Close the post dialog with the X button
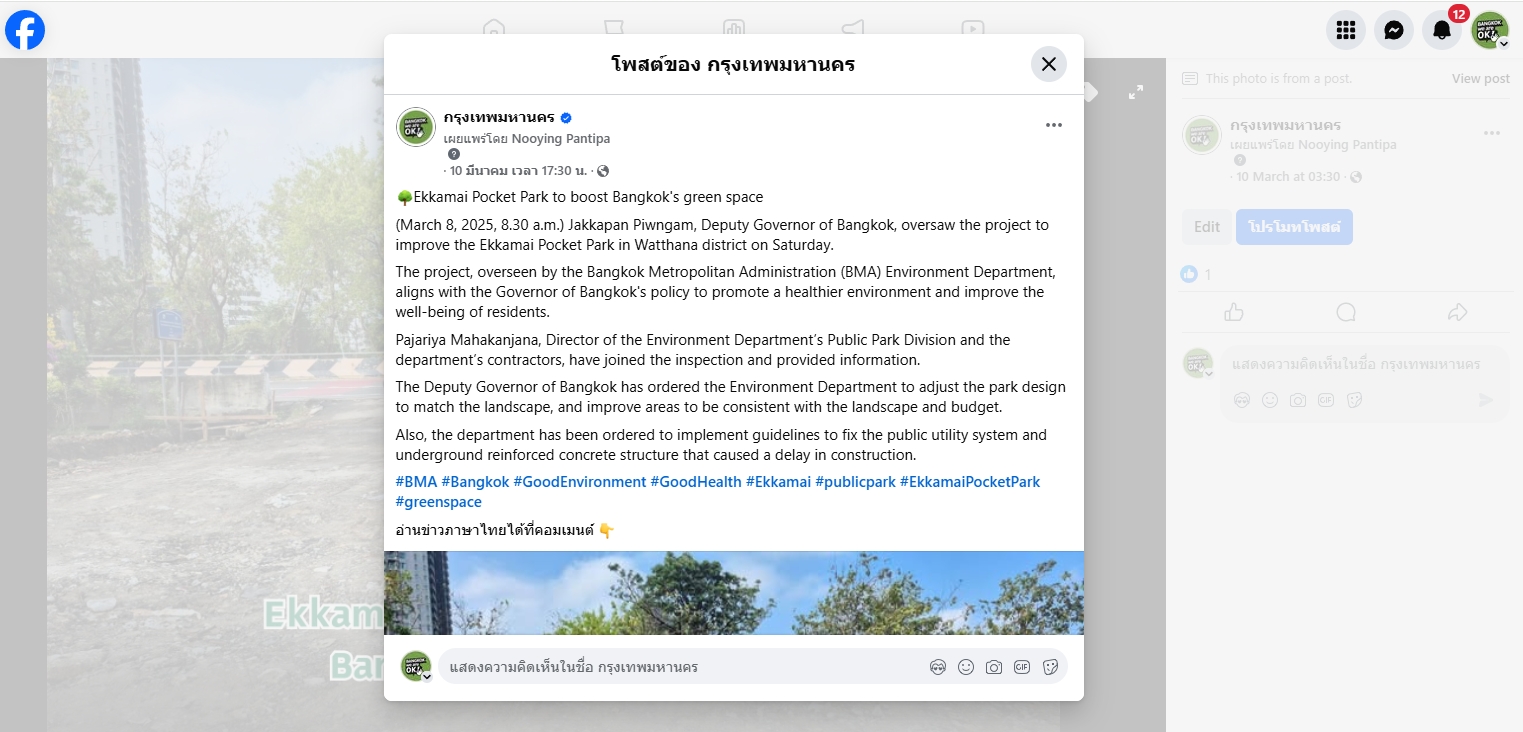 [1049, 64]
